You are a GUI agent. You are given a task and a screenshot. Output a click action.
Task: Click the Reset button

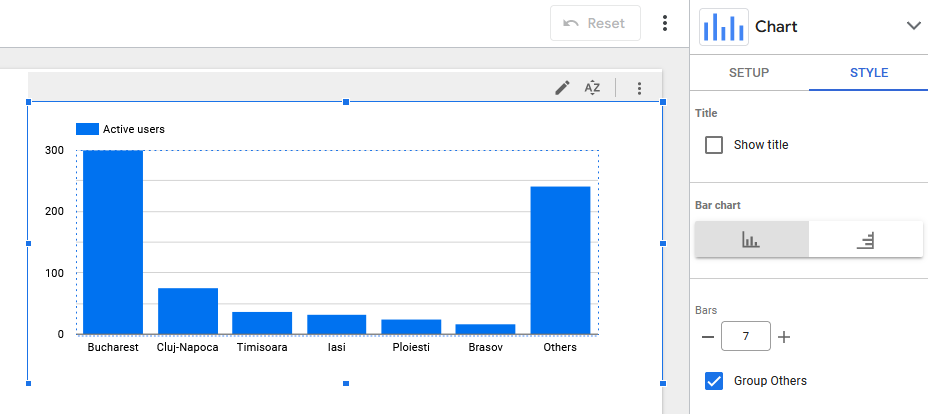coord(595,23)
